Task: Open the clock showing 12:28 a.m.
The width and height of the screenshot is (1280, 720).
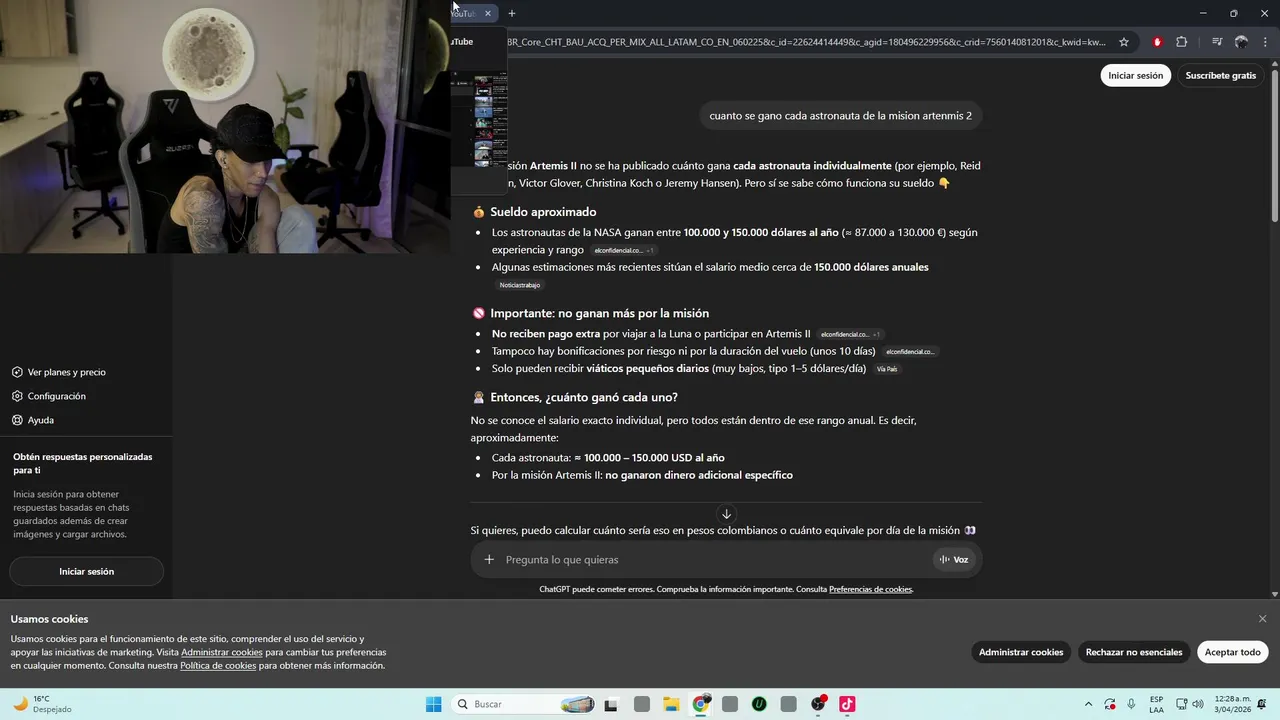Action: (x=1233, y=704)
